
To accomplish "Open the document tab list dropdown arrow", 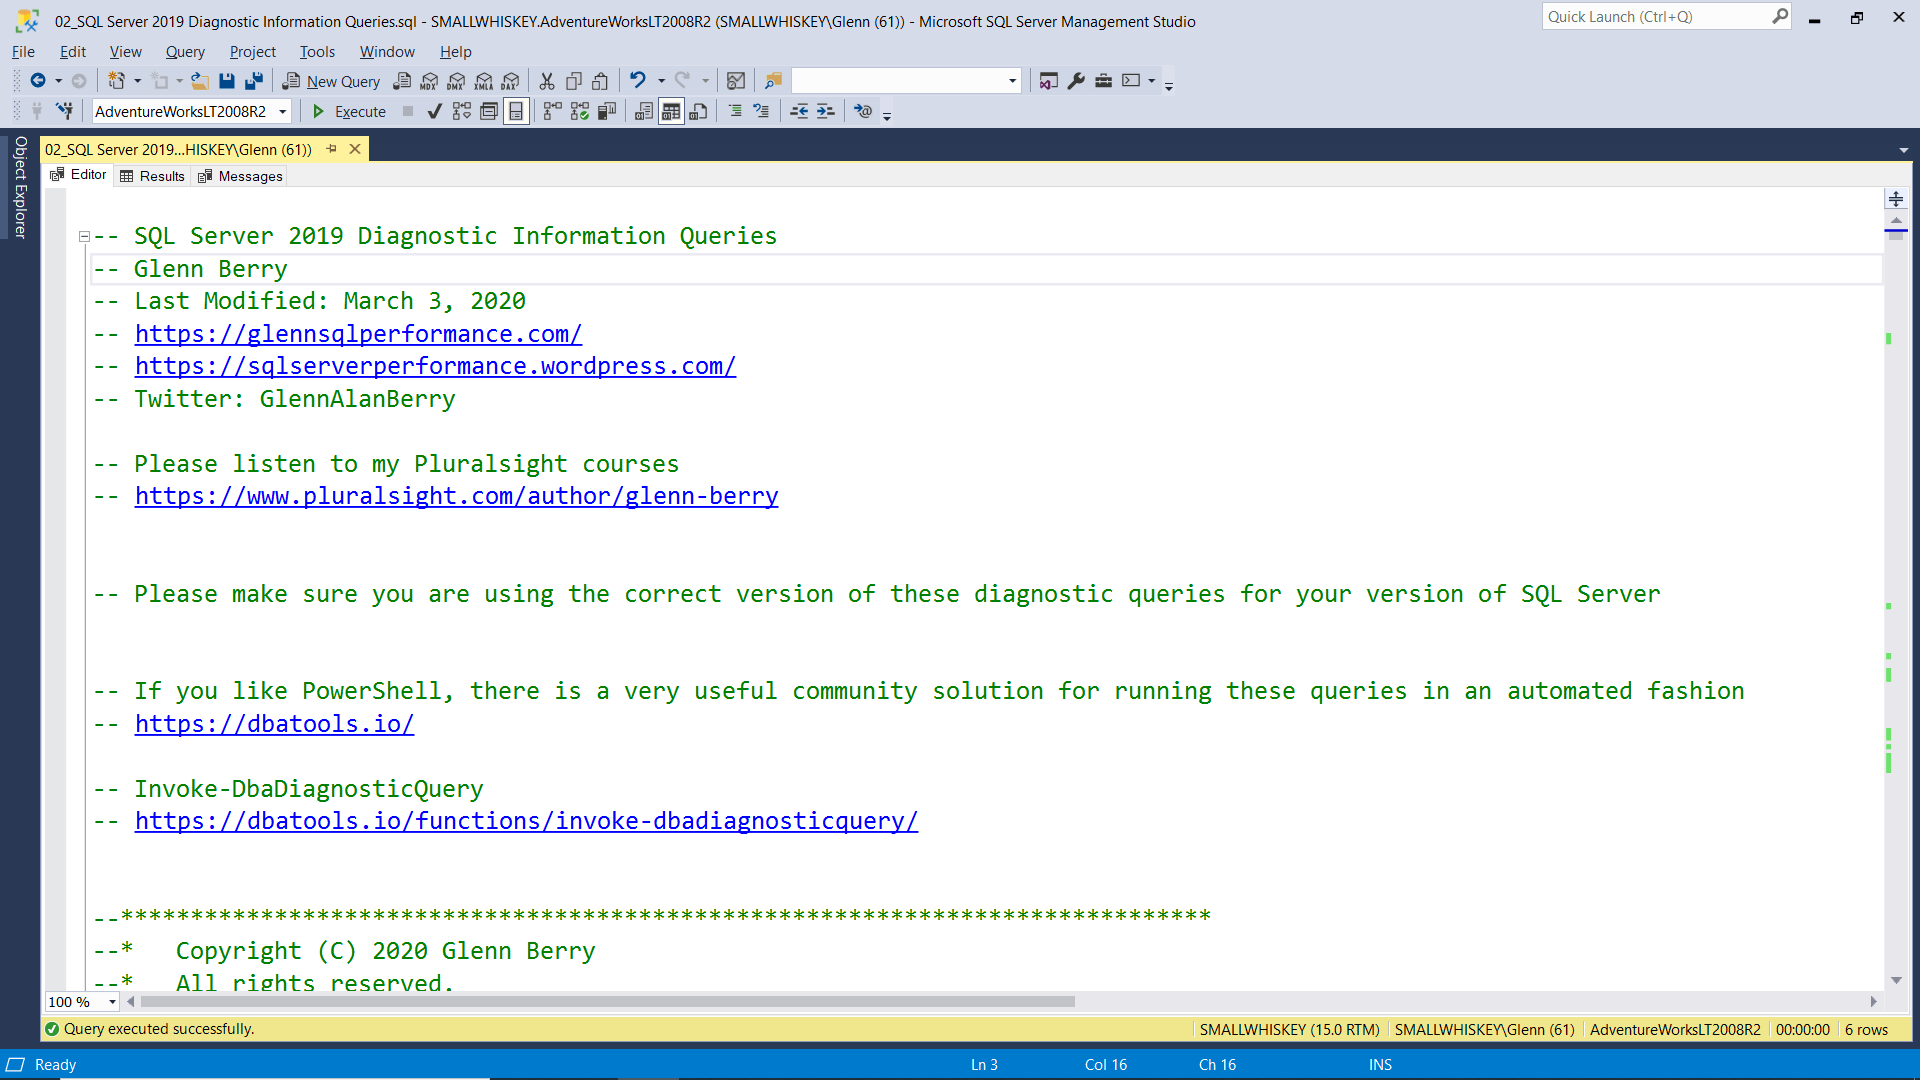I will [x=1903, y=151].
